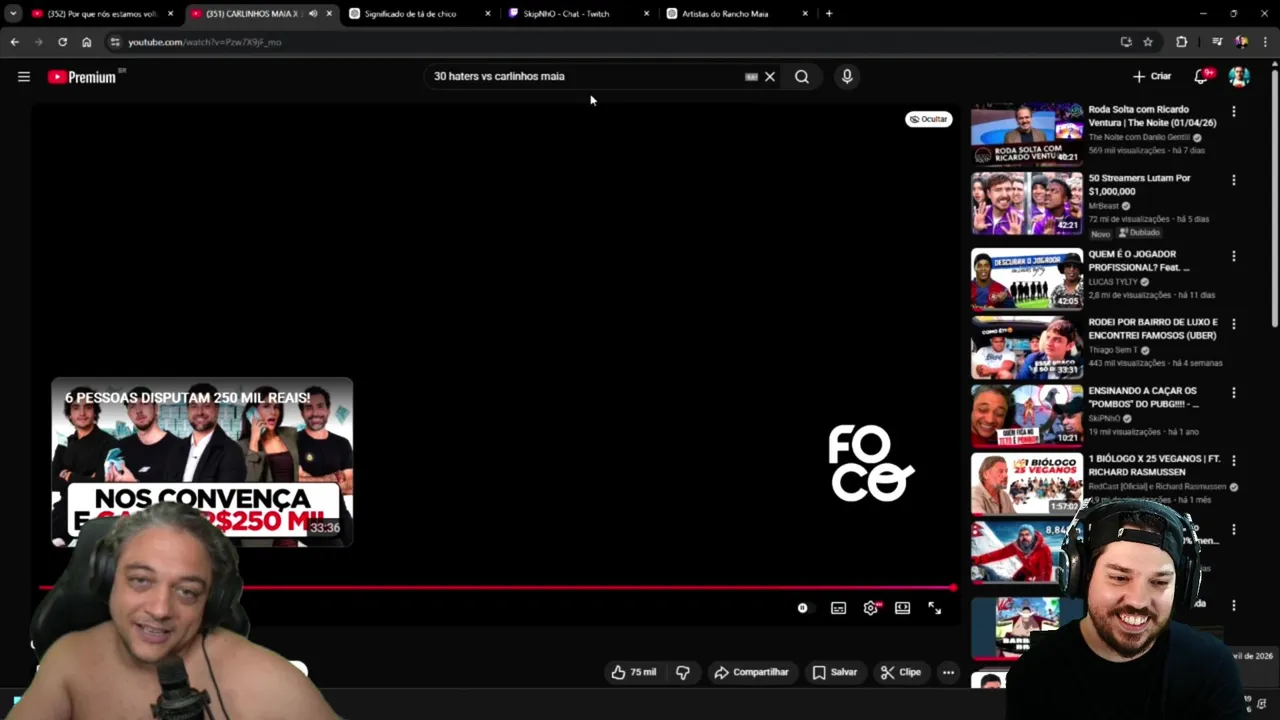1280x720 pixels.
Task: Submit search with magnifier button
Action: pyautogui.click(x=802, y=77)
